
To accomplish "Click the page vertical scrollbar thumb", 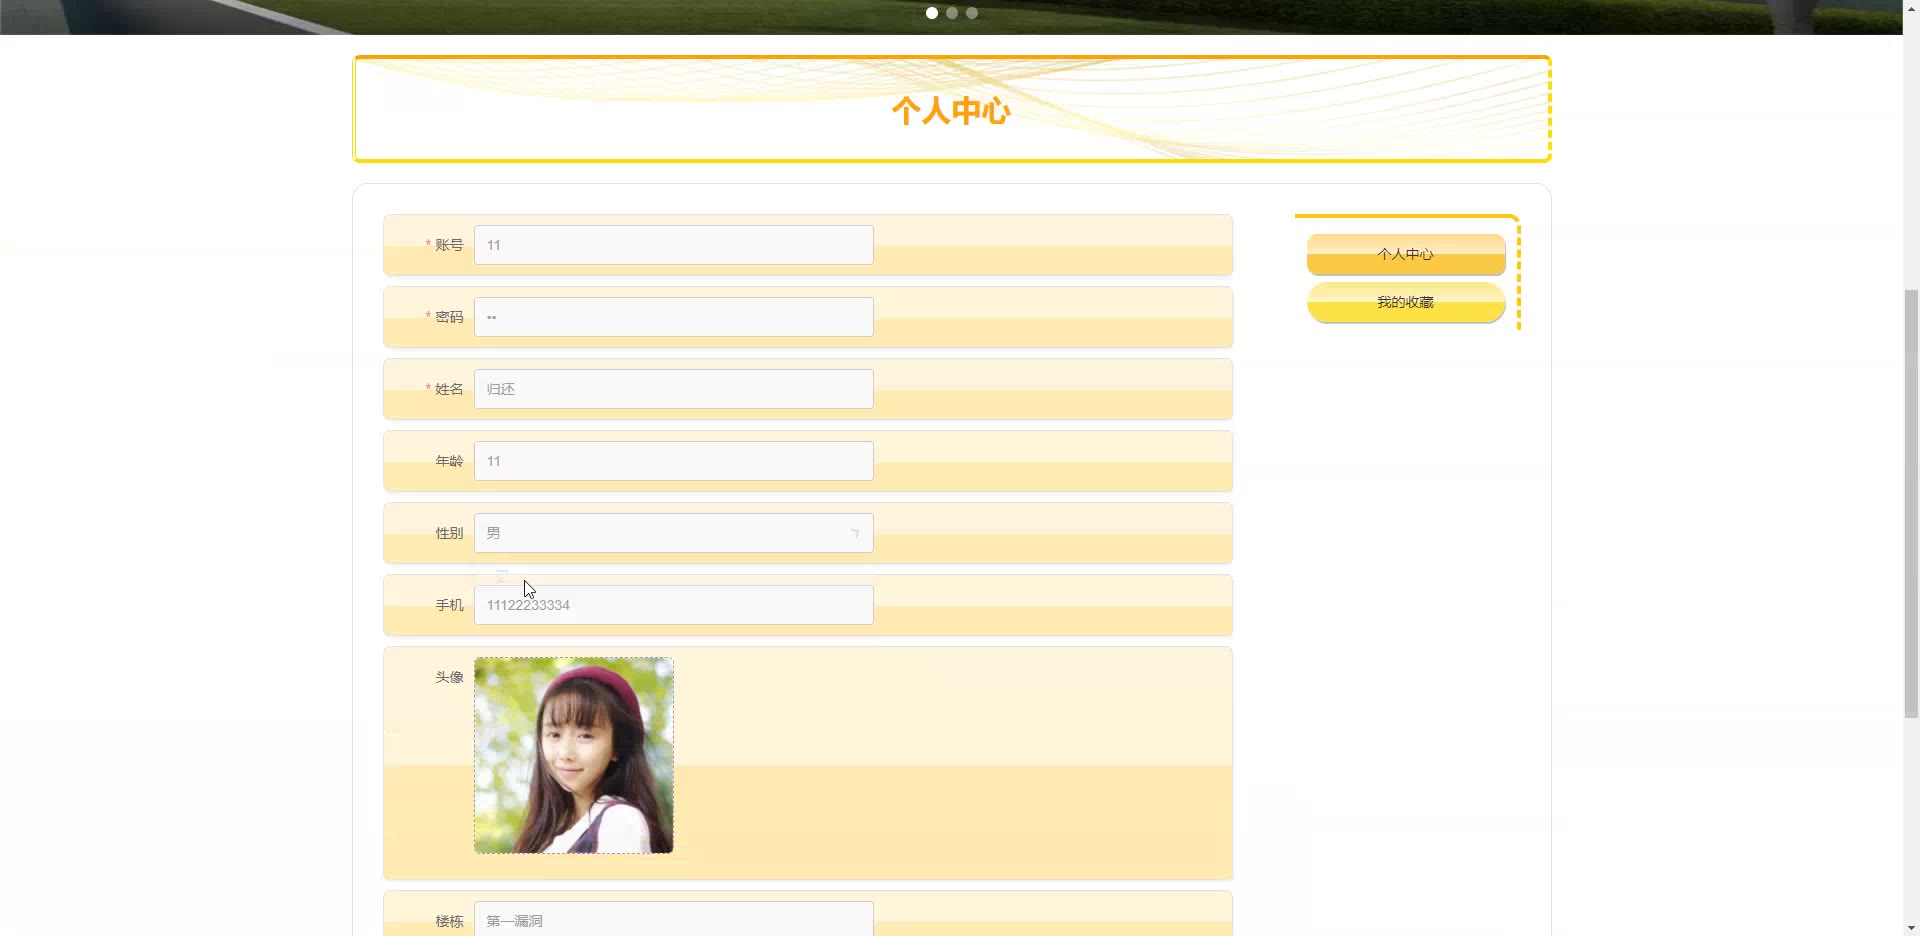I will [1911, 503].
